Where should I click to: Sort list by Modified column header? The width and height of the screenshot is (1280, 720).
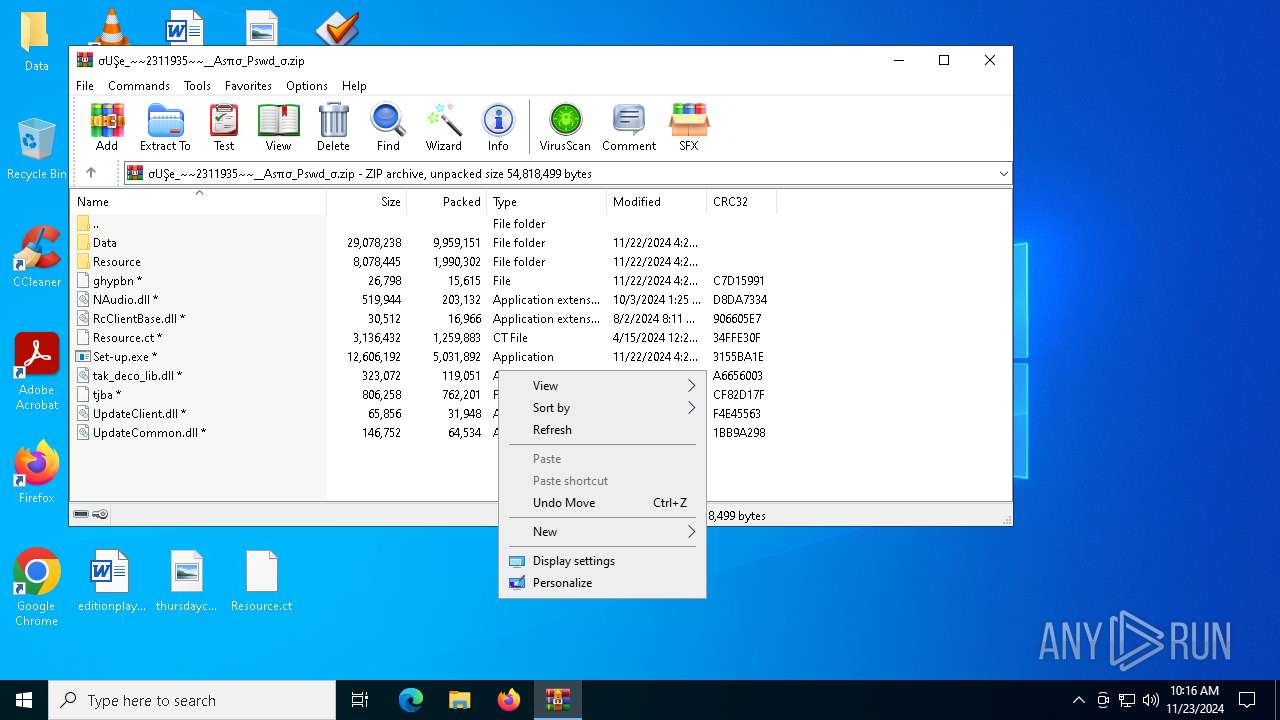coord(657,202)
